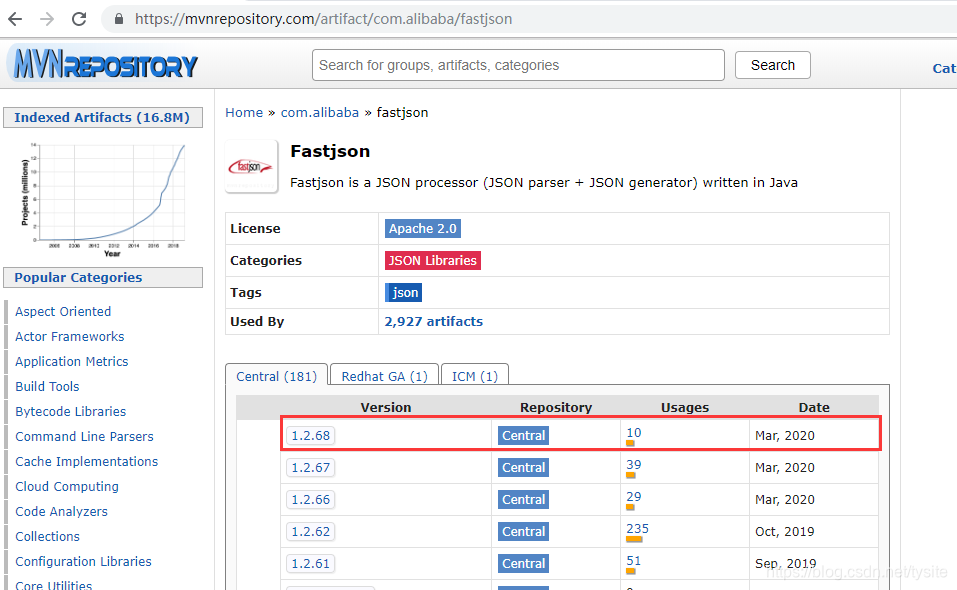Click the browser forward navigation arrow
Viewport: 957px width, 590px height.
coord(47,18)
